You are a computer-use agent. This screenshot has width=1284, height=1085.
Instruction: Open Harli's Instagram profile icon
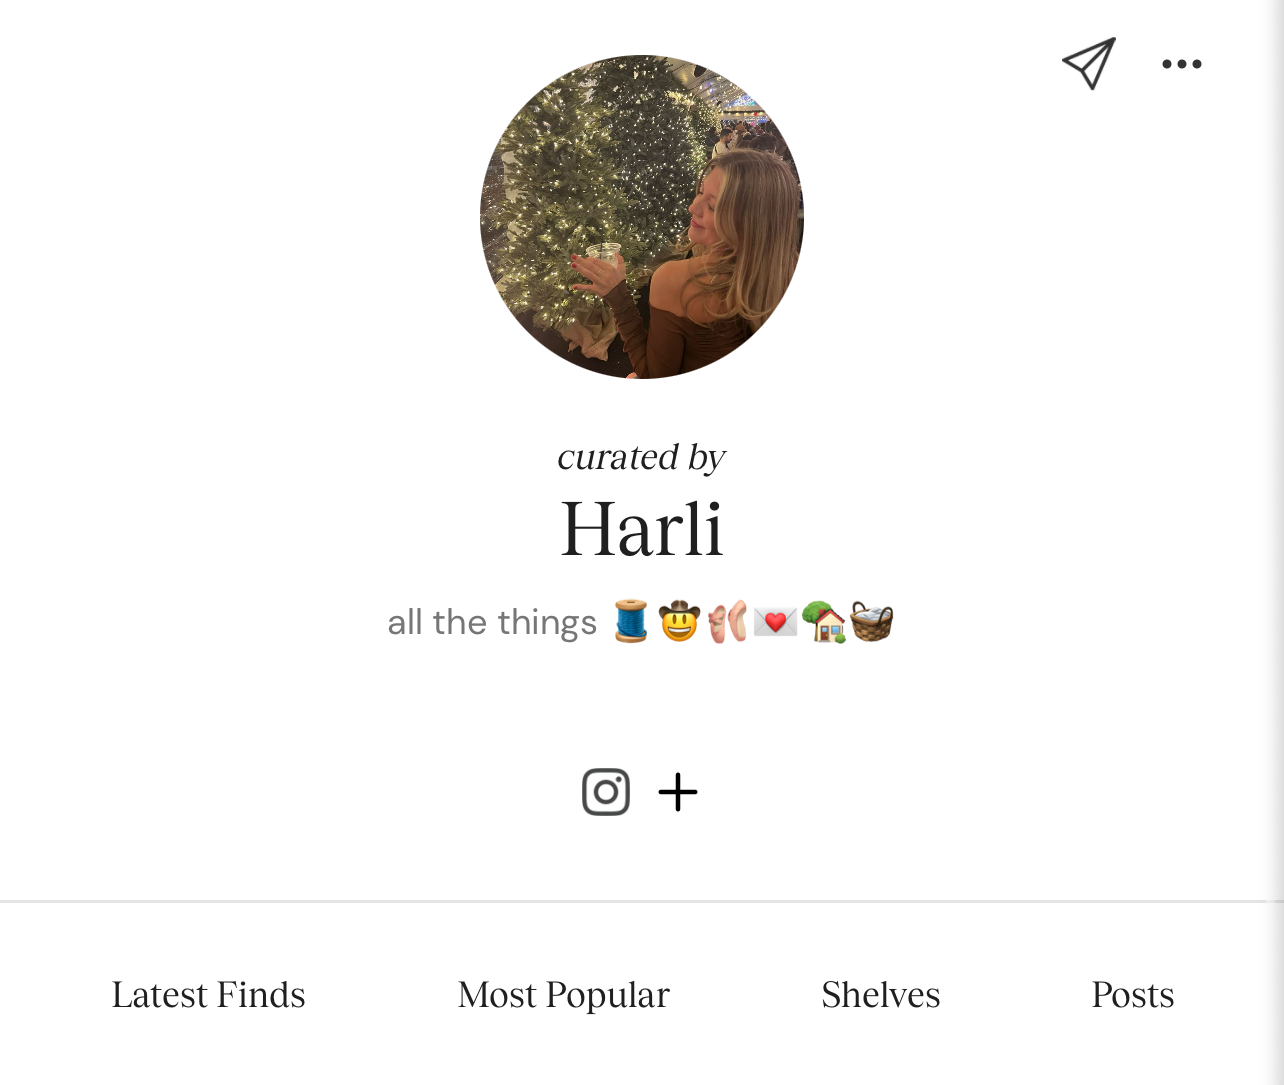[x=606, y=792]
